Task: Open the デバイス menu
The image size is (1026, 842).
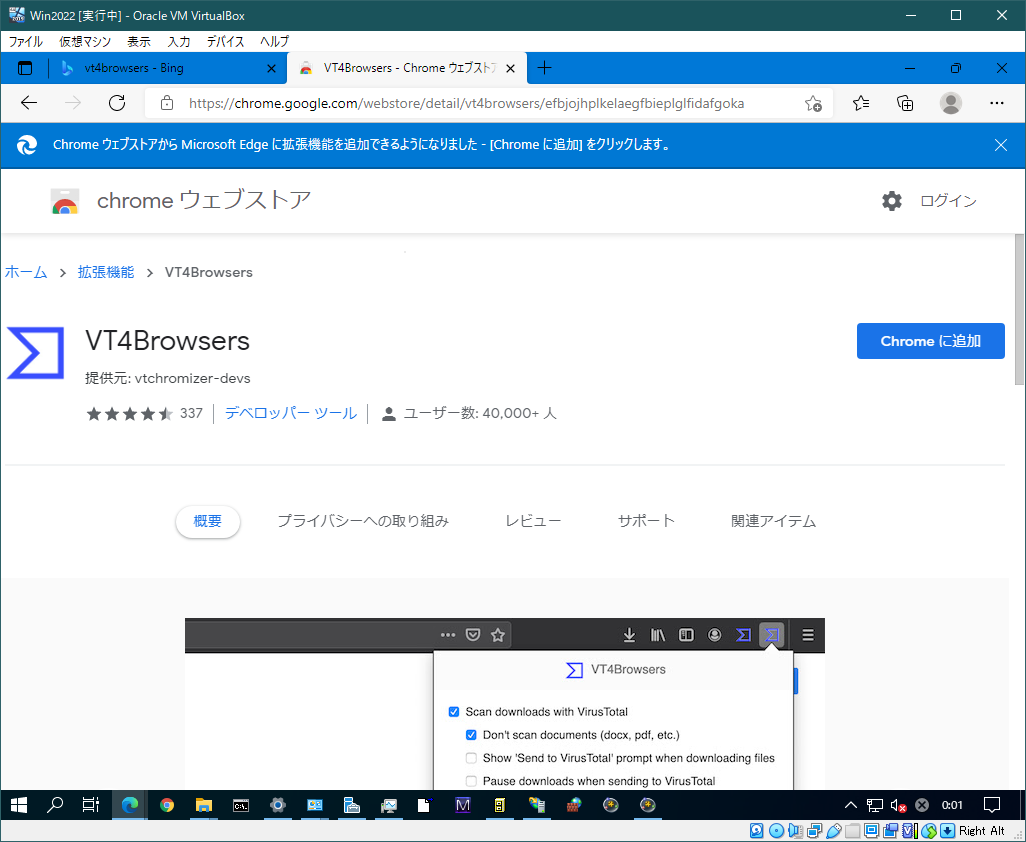Action: coord(225,42)
